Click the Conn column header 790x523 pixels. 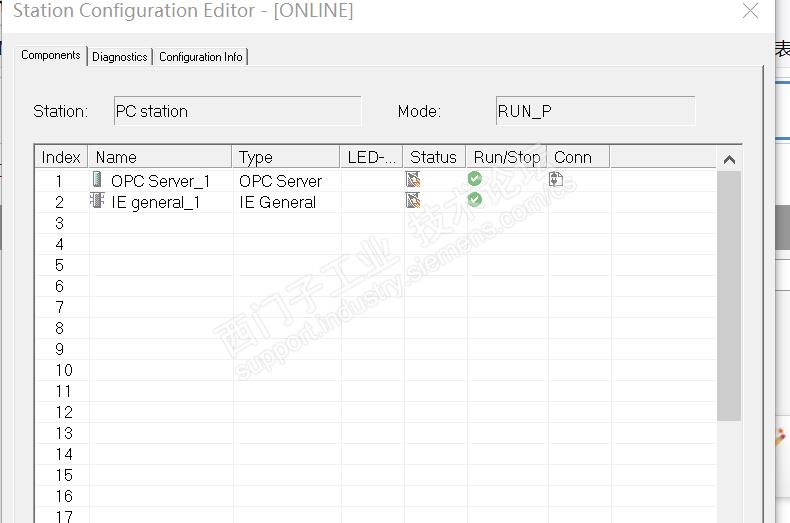[578, 157]
